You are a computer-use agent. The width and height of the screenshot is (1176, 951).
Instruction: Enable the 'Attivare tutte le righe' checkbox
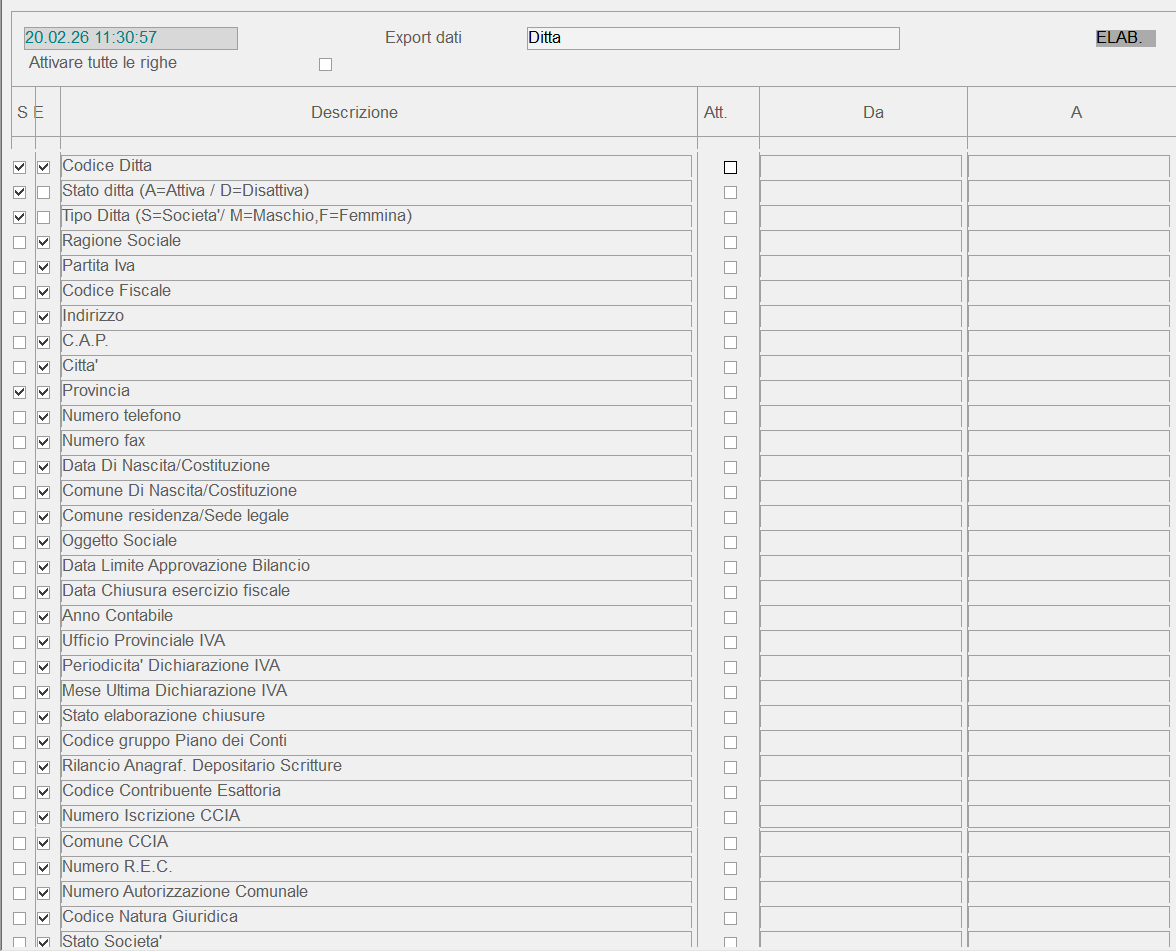click(x=325, y=65)
